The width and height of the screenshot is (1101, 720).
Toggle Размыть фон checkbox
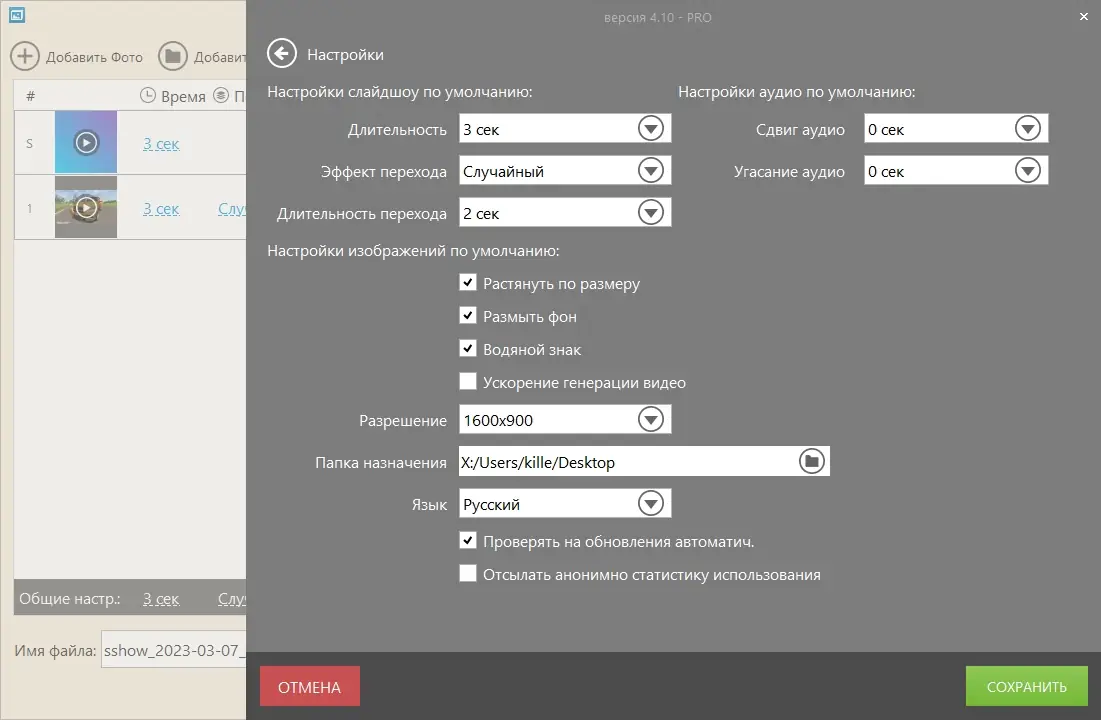[468, 315]
